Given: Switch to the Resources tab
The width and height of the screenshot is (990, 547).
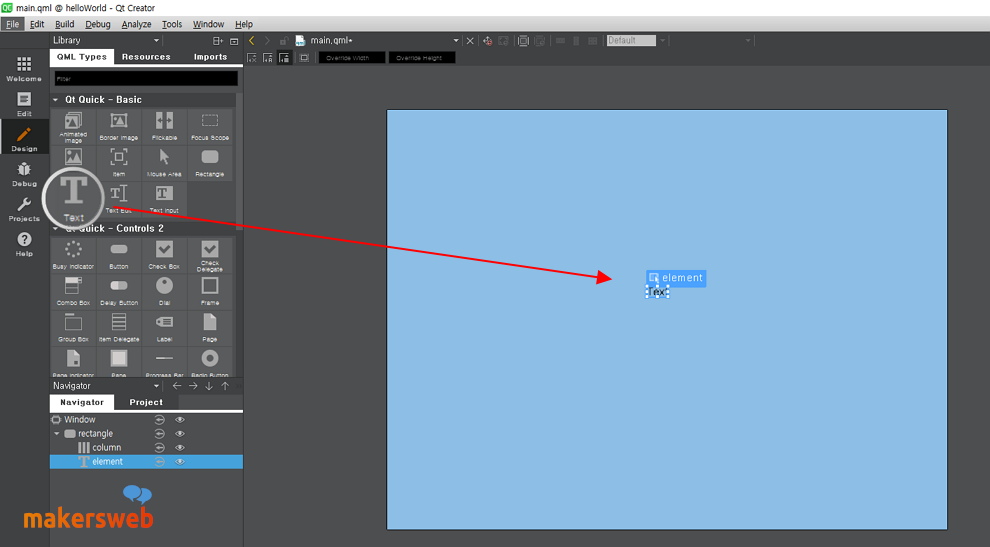Looking at the screenshot, I should [x=146, y=57].
